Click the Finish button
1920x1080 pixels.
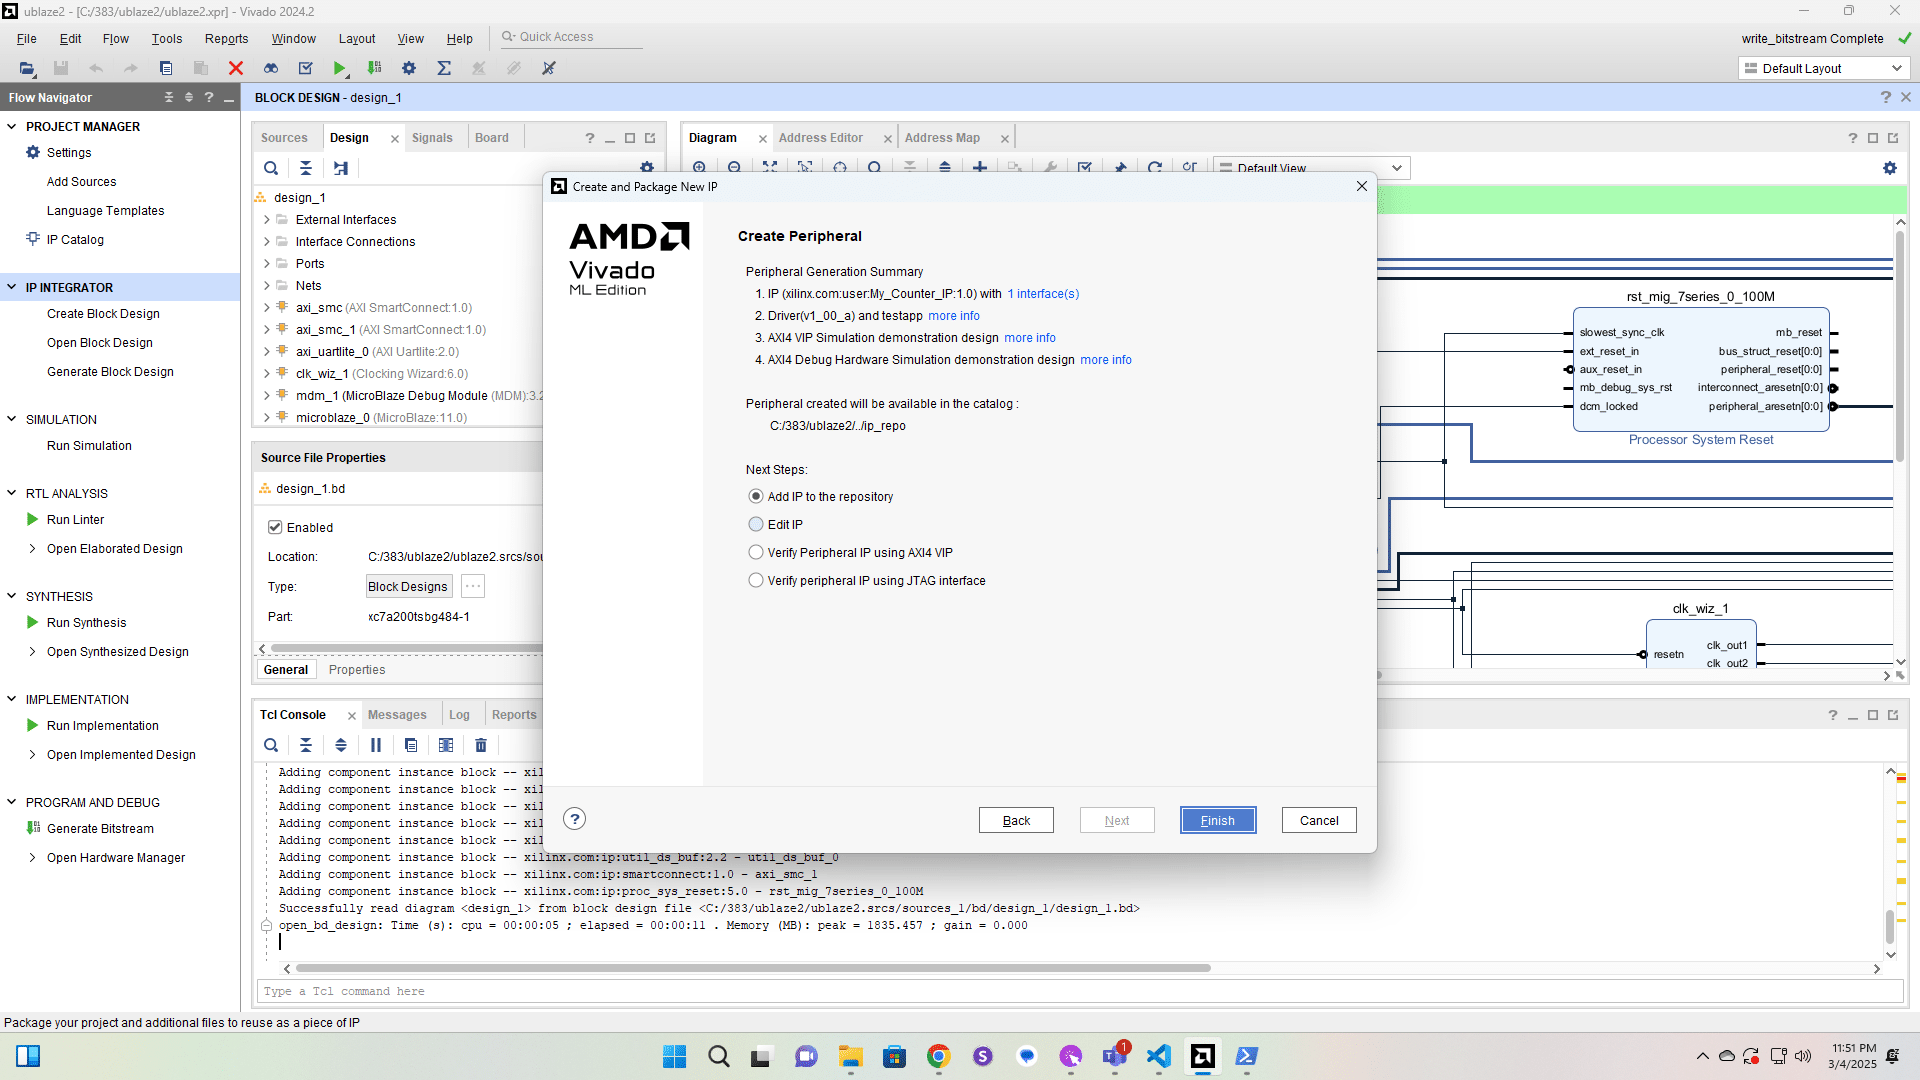[1217, 820]
